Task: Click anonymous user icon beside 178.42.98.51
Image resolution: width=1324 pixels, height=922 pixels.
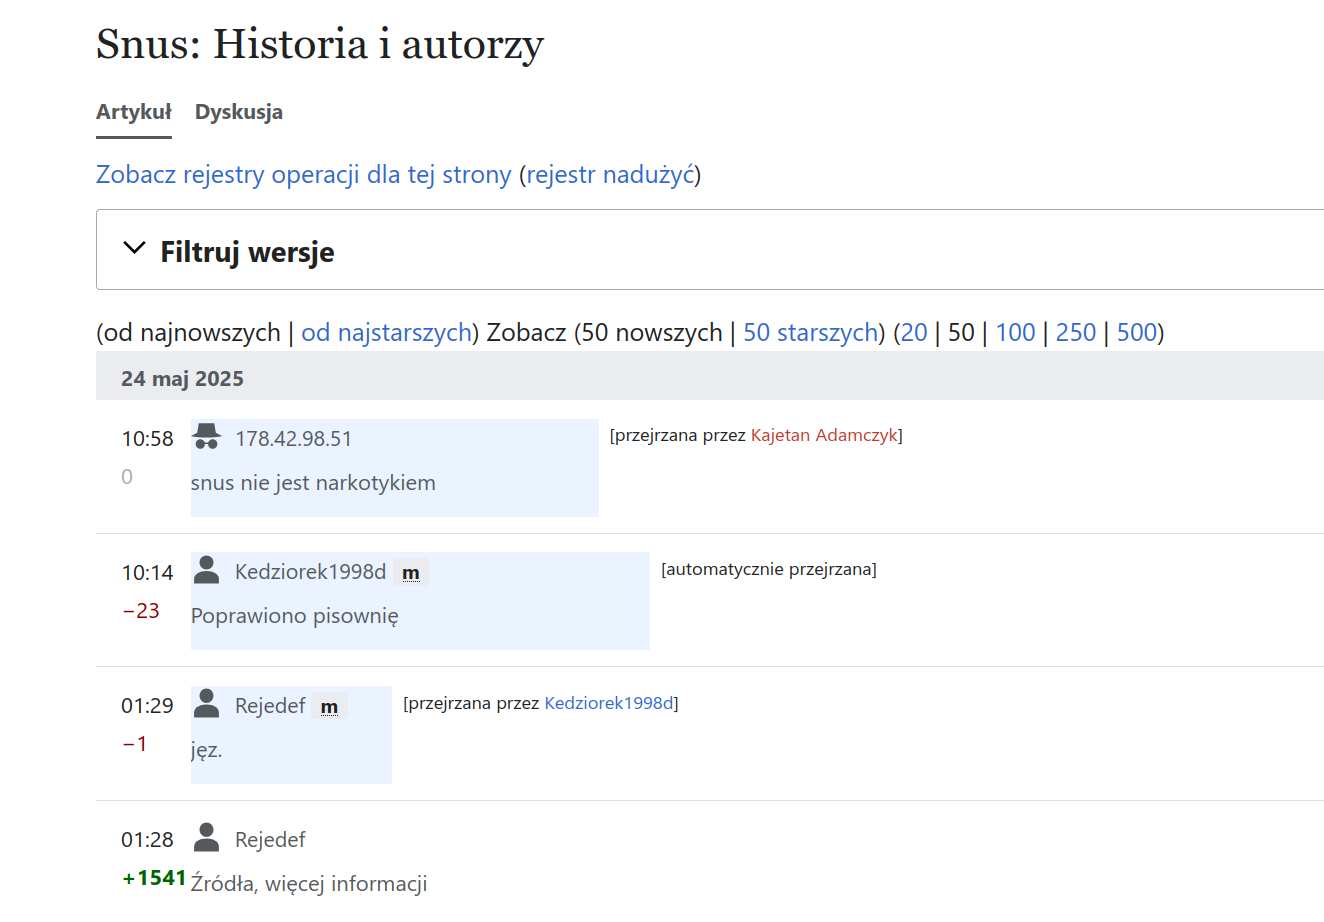Action: click(x=207, y=437)
